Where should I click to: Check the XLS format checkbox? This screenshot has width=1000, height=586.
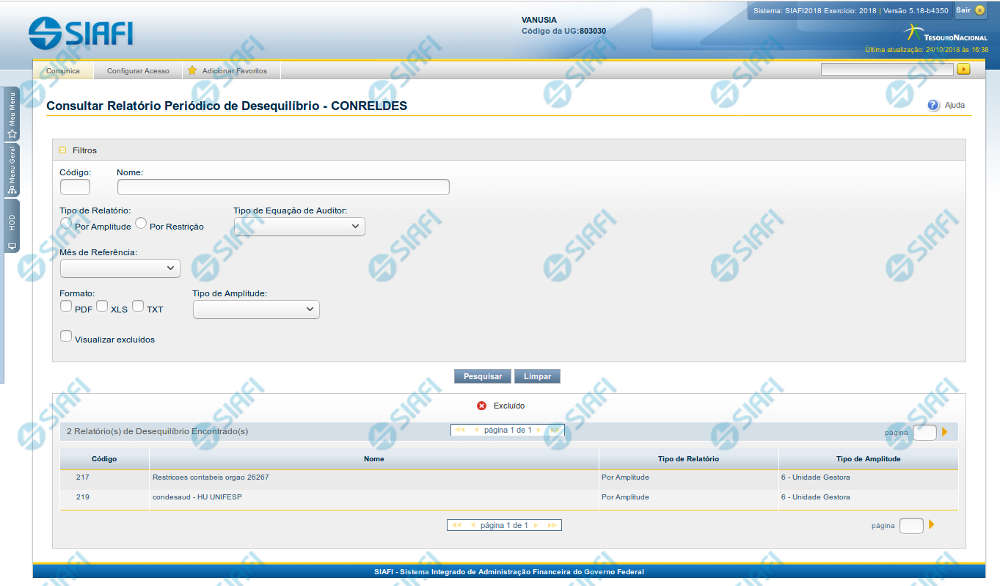(x=102, y=307)
